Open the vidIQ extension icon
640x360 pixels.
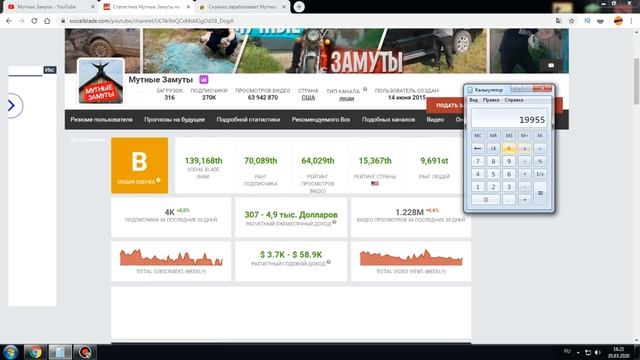click(x=587, y=21)
